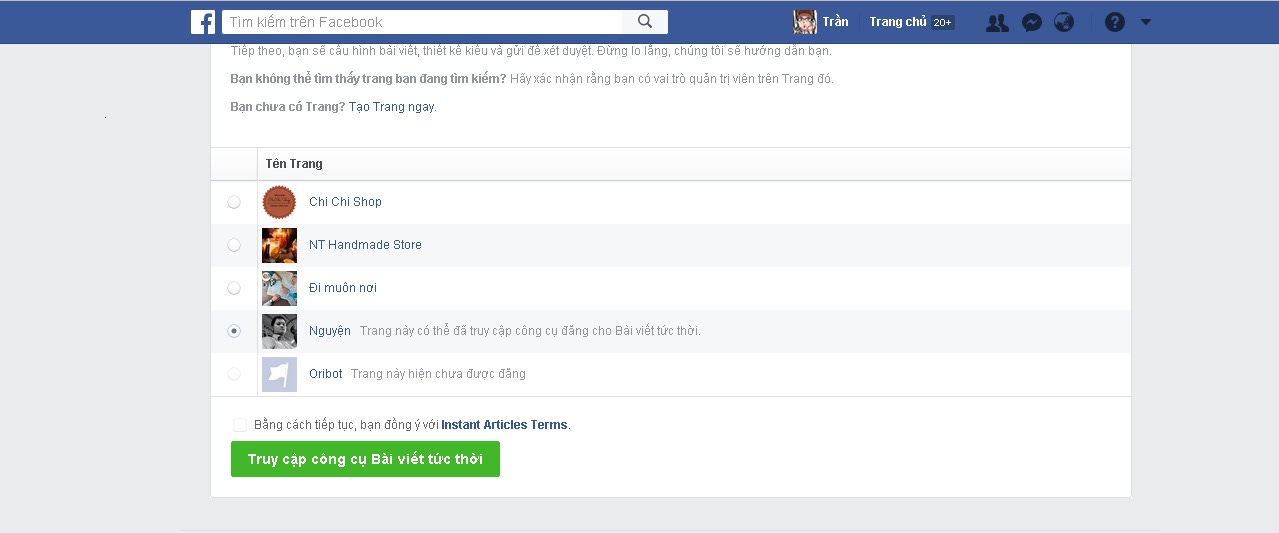1279x533 pixels.
Task: Select the Đi muôn nơi radio button
Action: click(x=234, y=288)
